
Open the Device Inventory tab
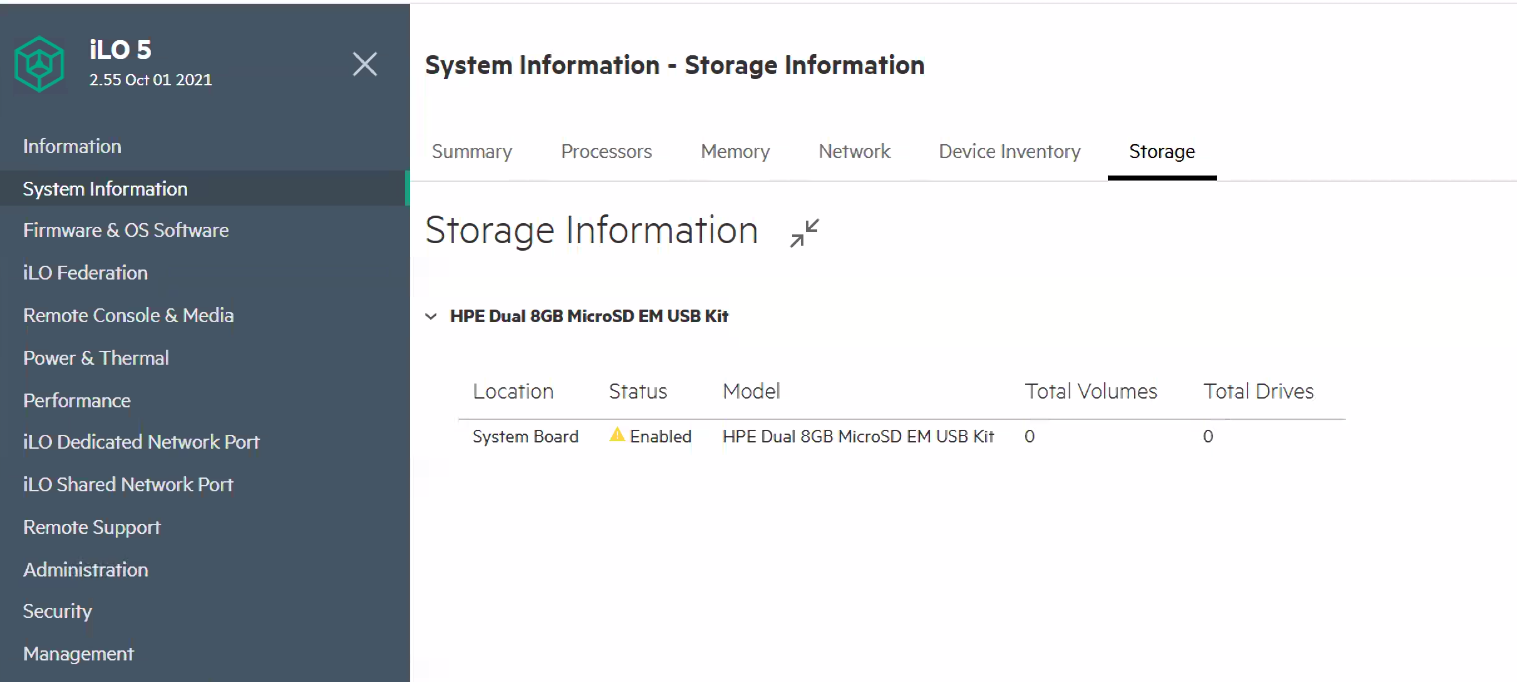[1009, 152]
